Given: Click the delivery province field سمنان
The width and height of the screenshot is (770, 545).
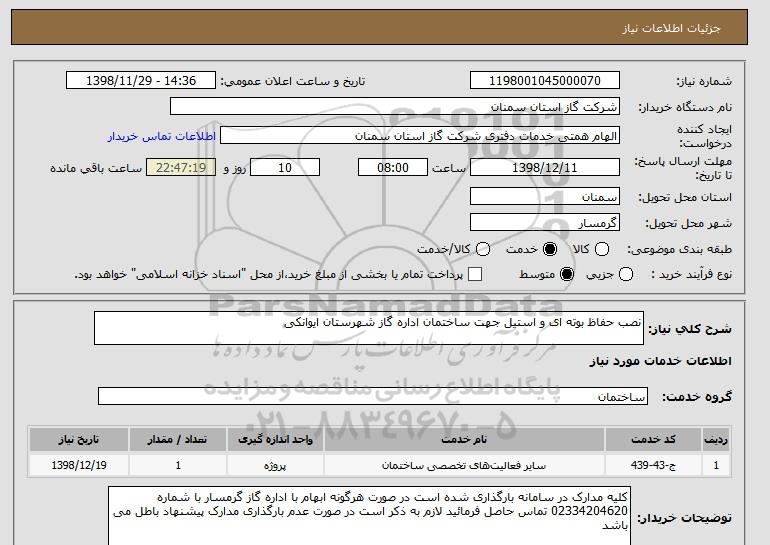Looking at the screenshot, I should pyautogui.click(x=545, y=196).
